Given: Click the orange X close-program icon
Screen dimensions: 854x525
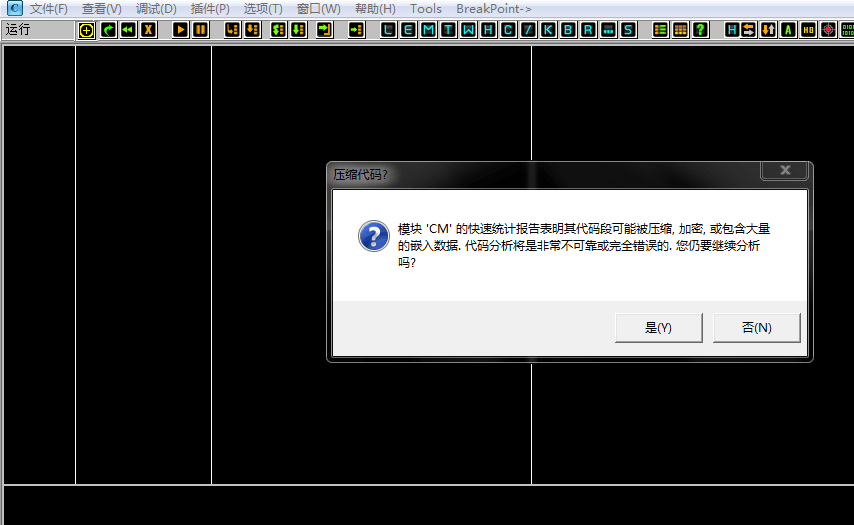Looking at the screenshot, I should coord(149,30).
